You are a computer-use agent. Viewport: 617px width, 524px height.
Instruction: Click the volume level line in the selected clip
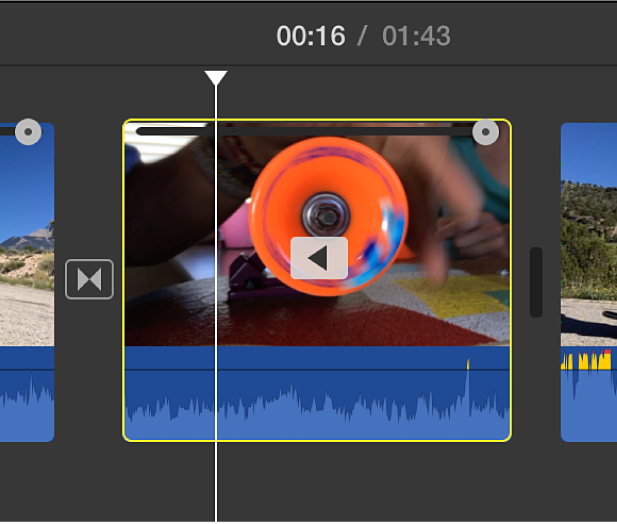tap(317, 370)
